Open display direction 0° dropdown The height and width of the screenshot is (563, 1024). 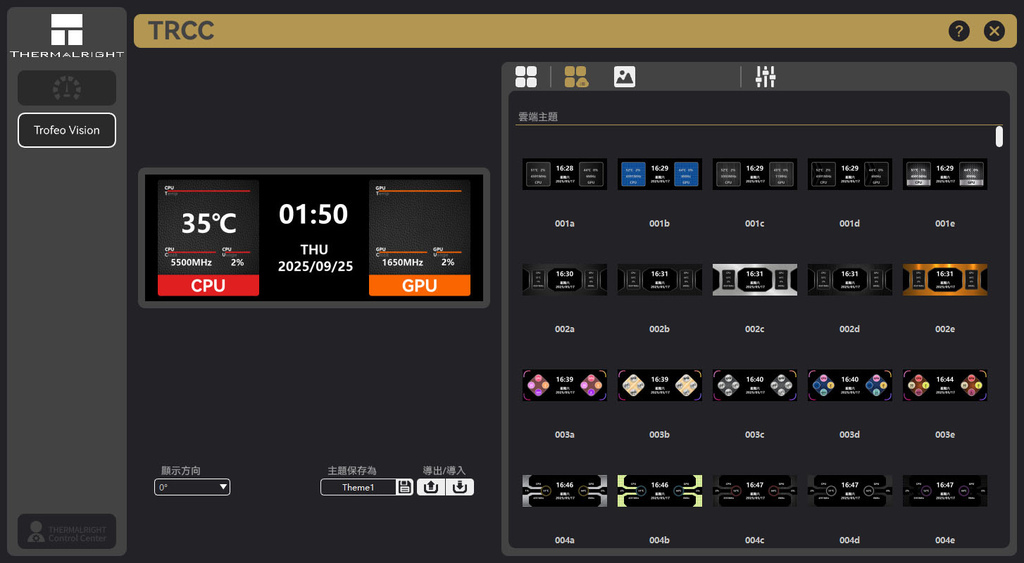(x=192, y=487)
